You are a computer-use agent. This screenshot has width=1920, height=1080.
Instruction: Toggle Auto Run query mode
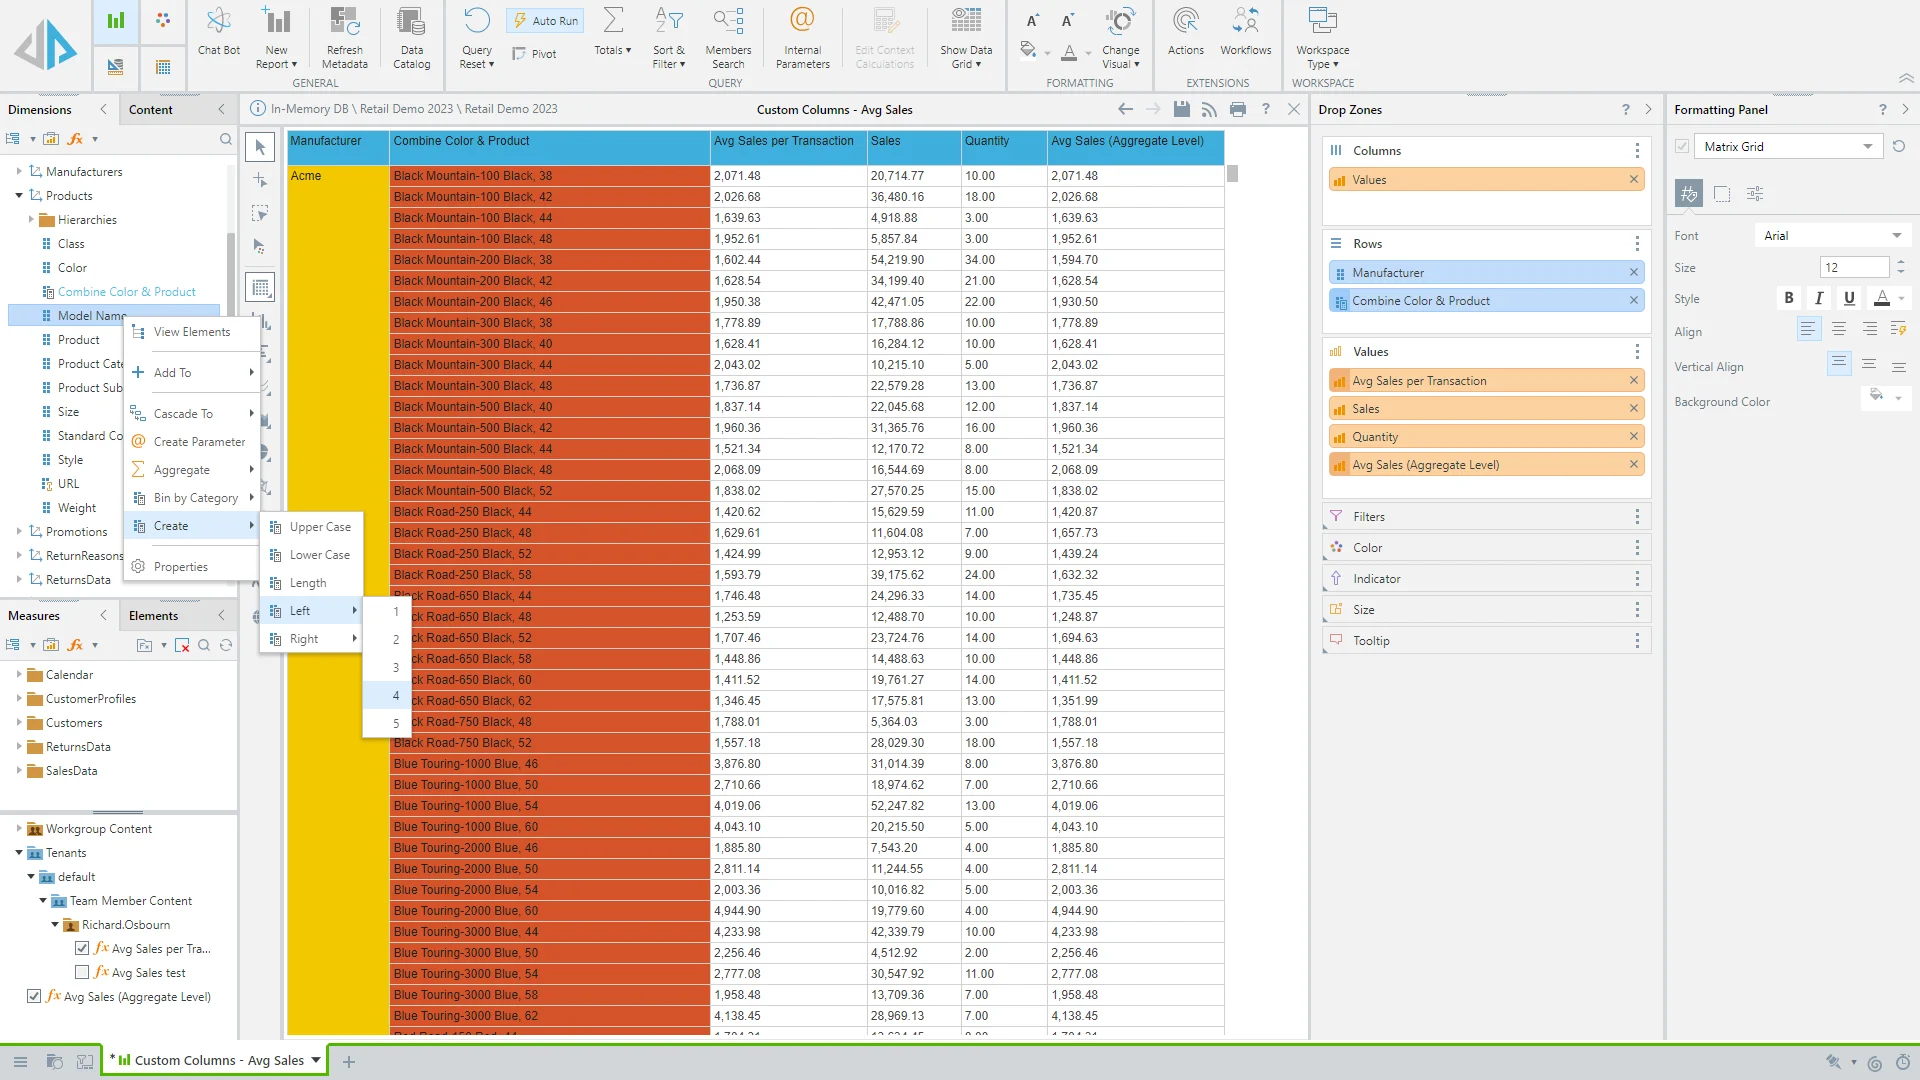(546, 20)
